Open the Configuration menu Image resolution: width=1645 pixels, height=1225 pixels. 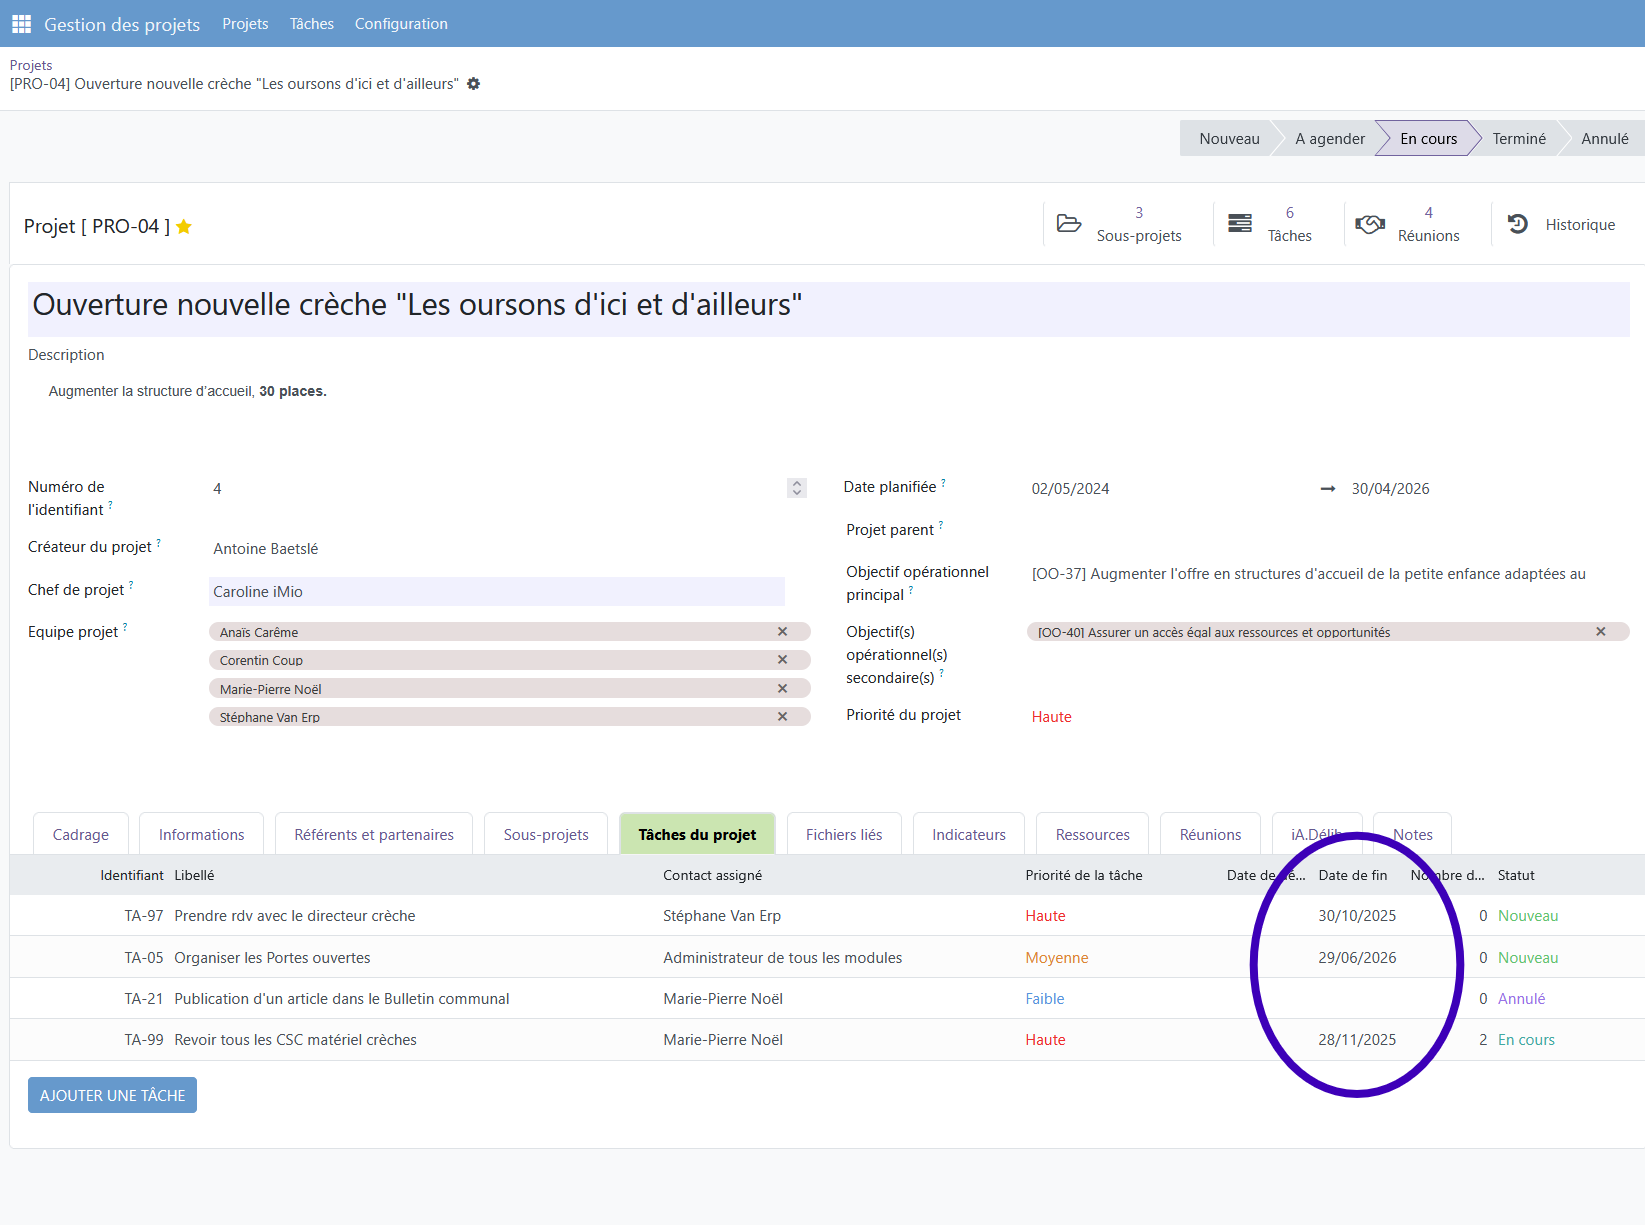click(401, 24)
